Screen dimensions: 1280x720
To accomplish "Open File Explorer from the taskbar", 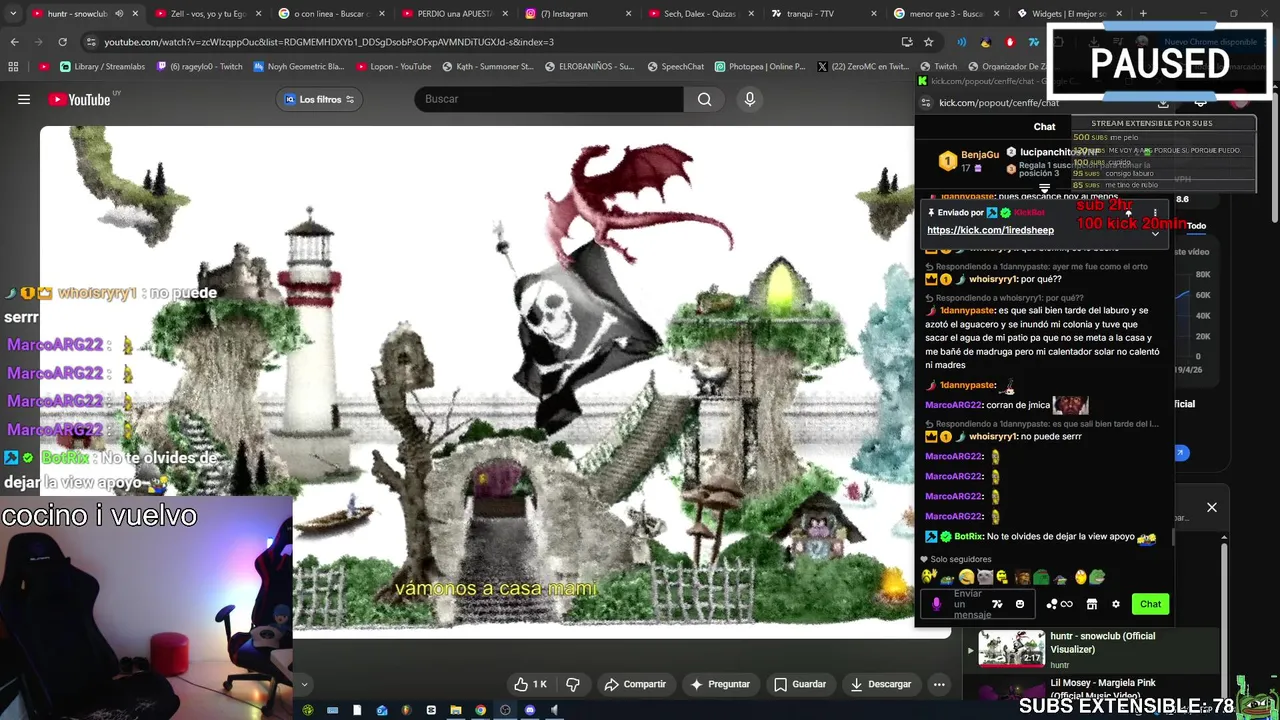I will 455,710.
